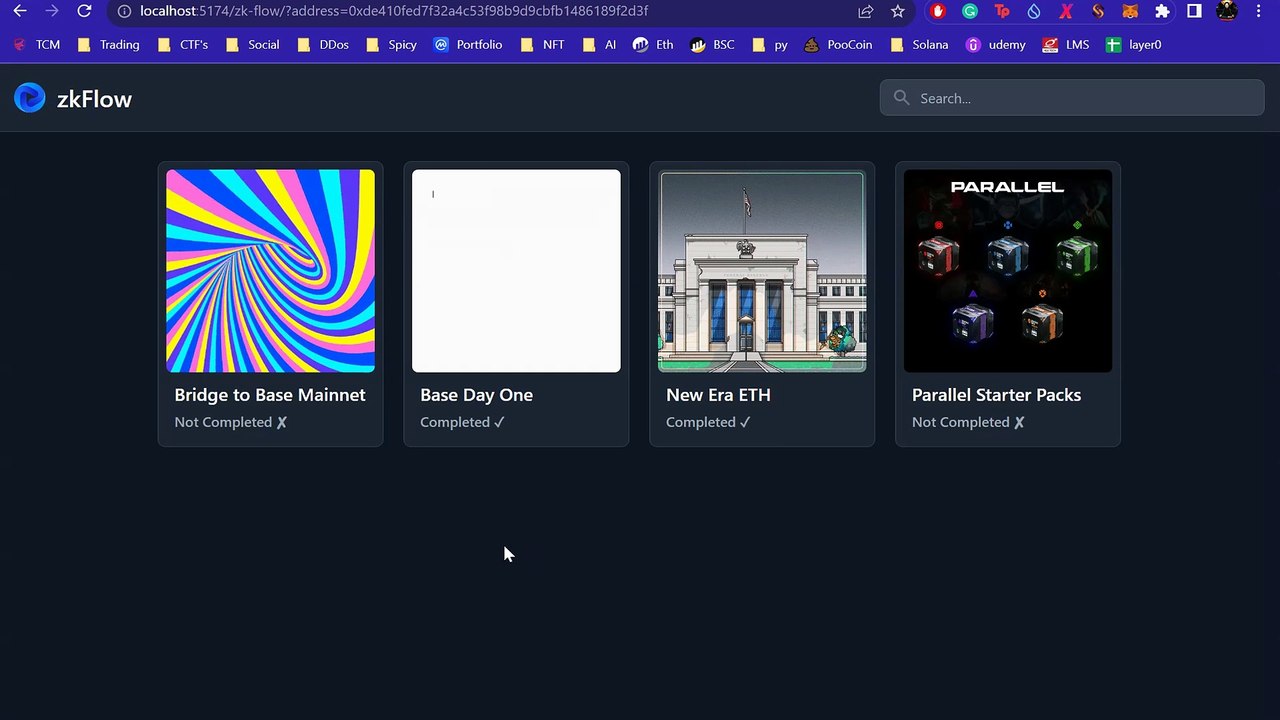Open the Parallel Starter Packs thumbnail

[x=1008, y=271]
